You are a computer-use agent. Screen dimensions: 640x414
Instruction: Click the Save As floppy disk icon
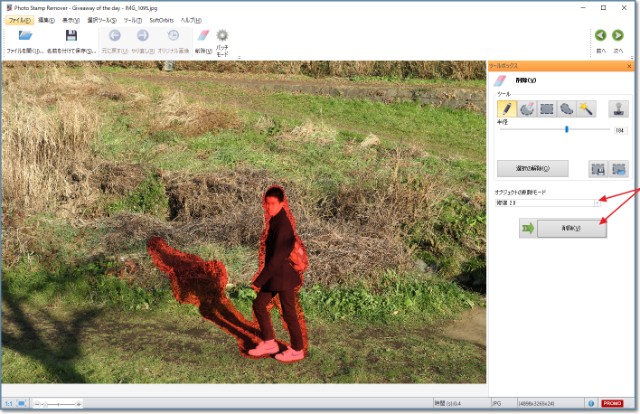point(71,36)
